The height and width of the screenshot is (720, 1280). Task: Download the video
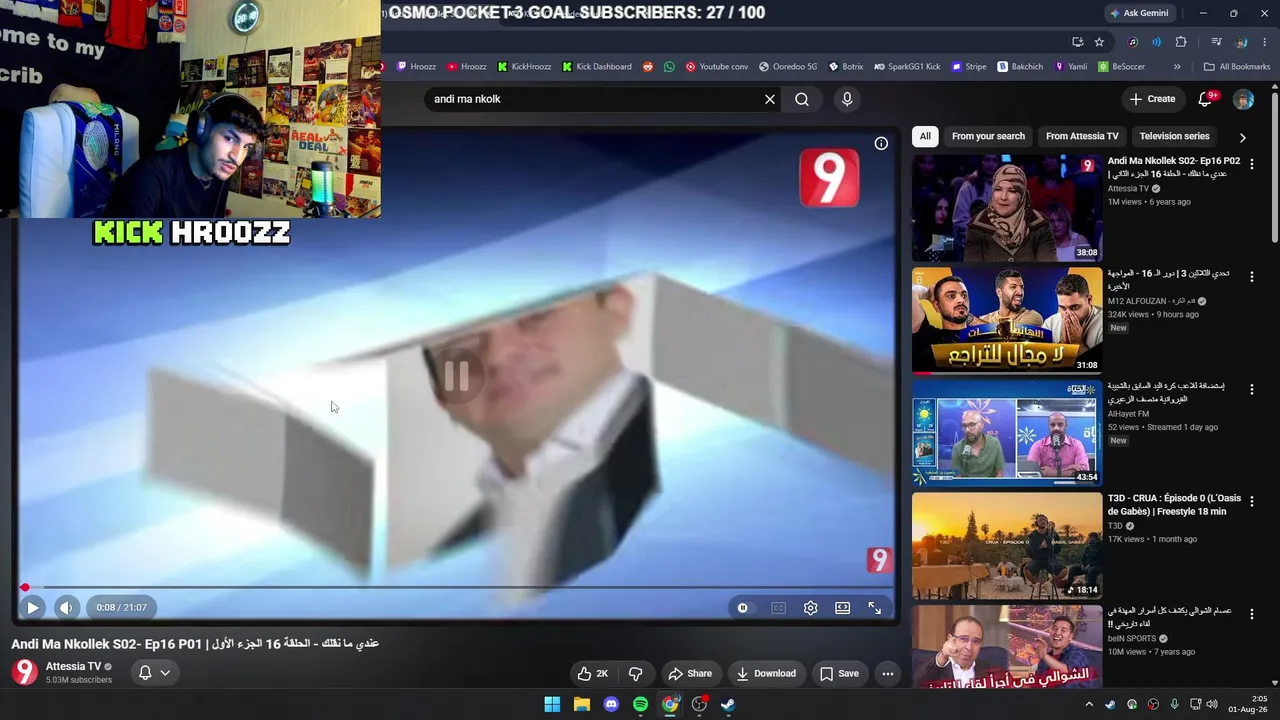tap(766, 673)
